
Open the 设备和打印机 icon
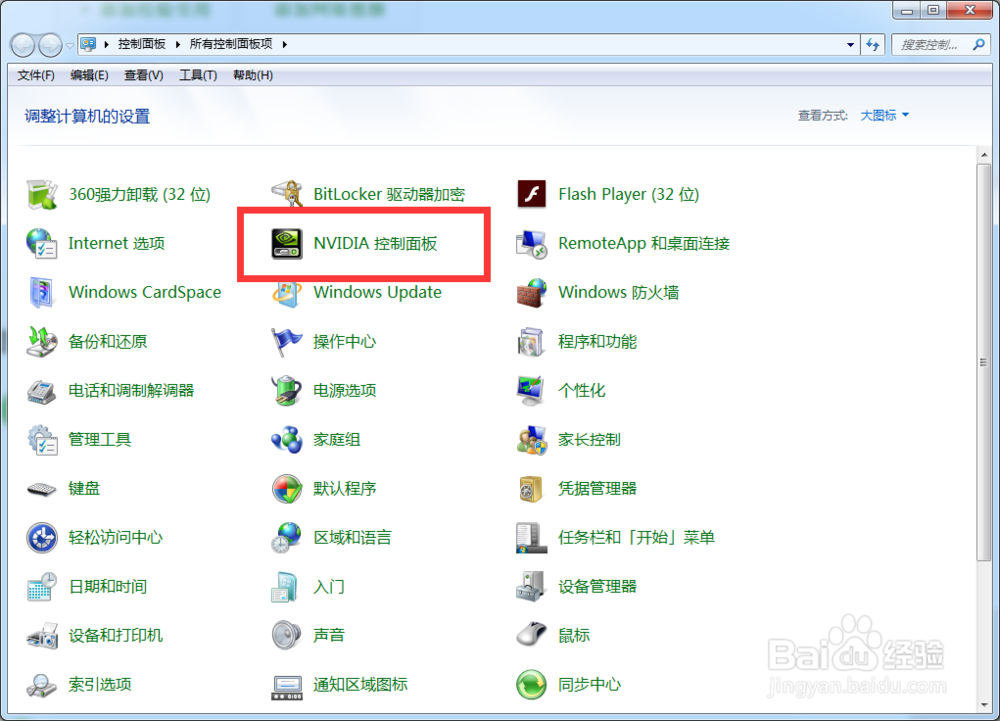point(42,636)
